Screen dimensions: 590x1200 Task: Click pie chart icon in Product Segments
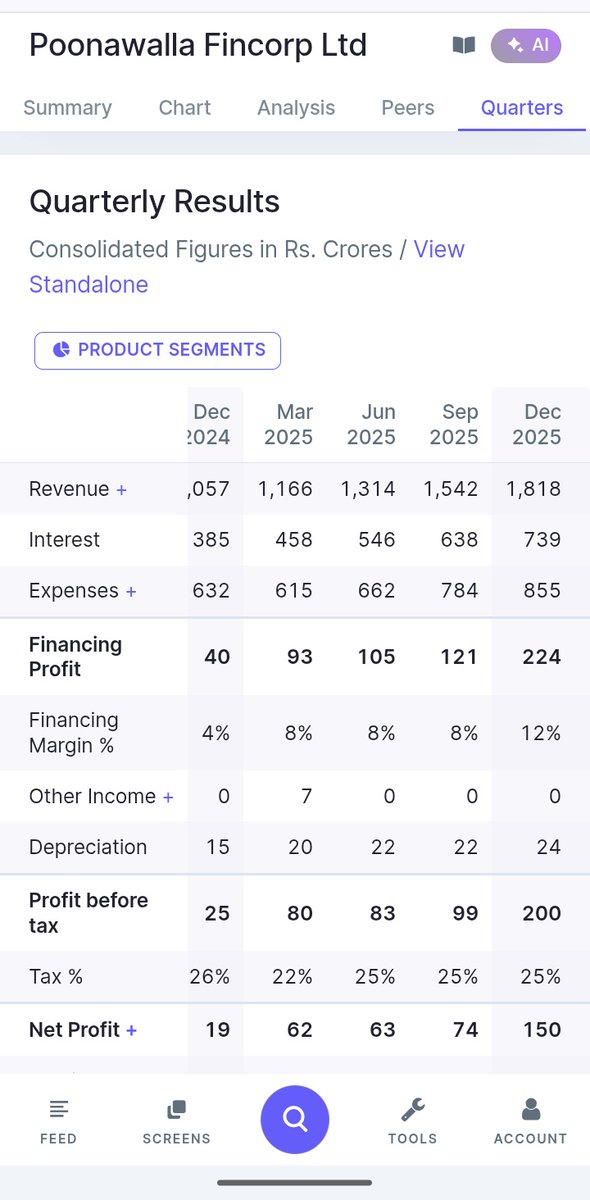pos(61,350)
